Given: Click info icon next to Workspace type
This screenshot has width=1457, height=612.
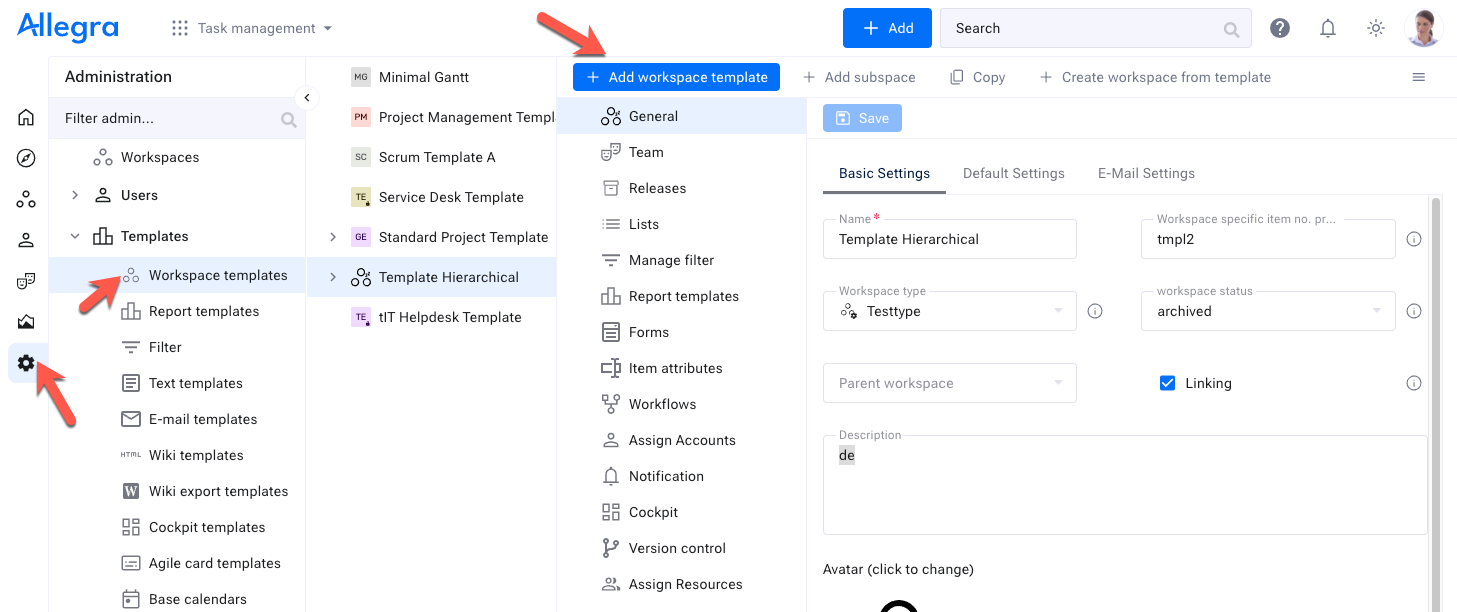Looking at the screenshot, I should 1095,311.
